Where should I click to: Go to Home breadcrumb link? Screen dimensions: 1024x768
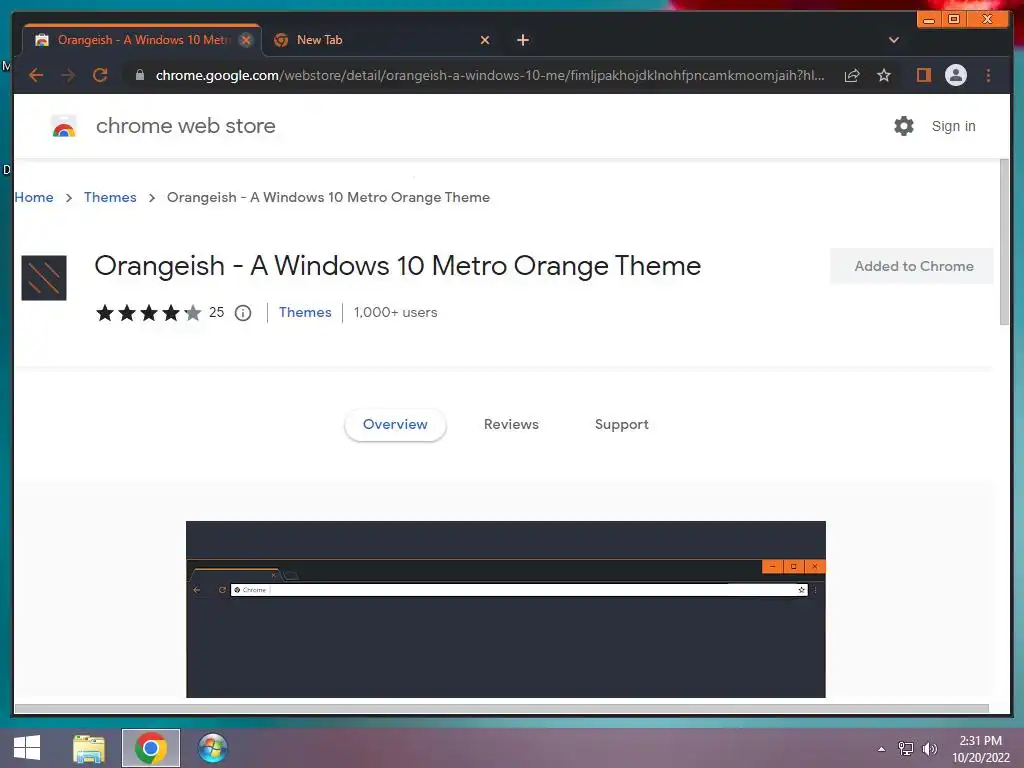tap(34, 197)
